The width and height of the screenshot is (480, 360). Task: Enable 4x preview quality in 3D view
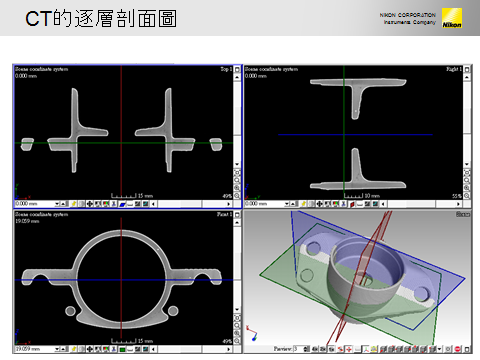(315, 349)
